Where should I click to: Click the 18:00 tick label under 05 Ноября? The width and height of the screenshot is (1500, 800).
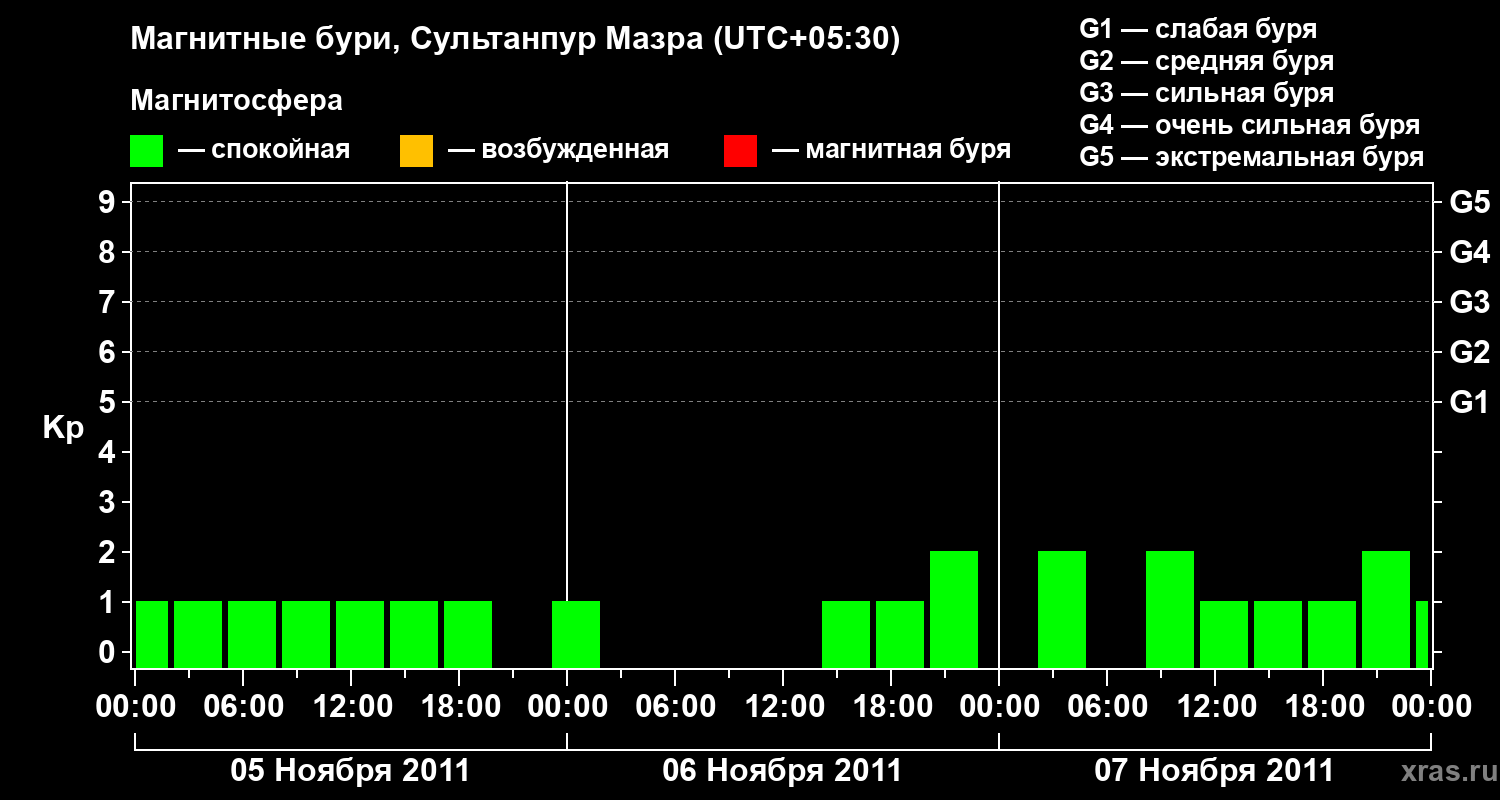459,706
